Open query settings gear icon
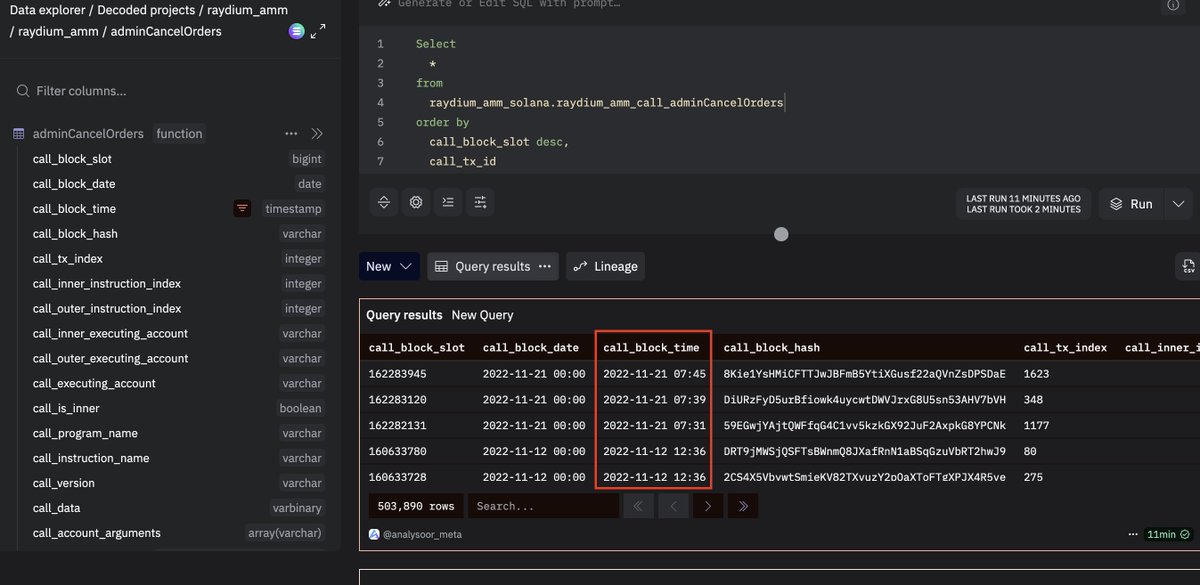 tap(416, 202)
